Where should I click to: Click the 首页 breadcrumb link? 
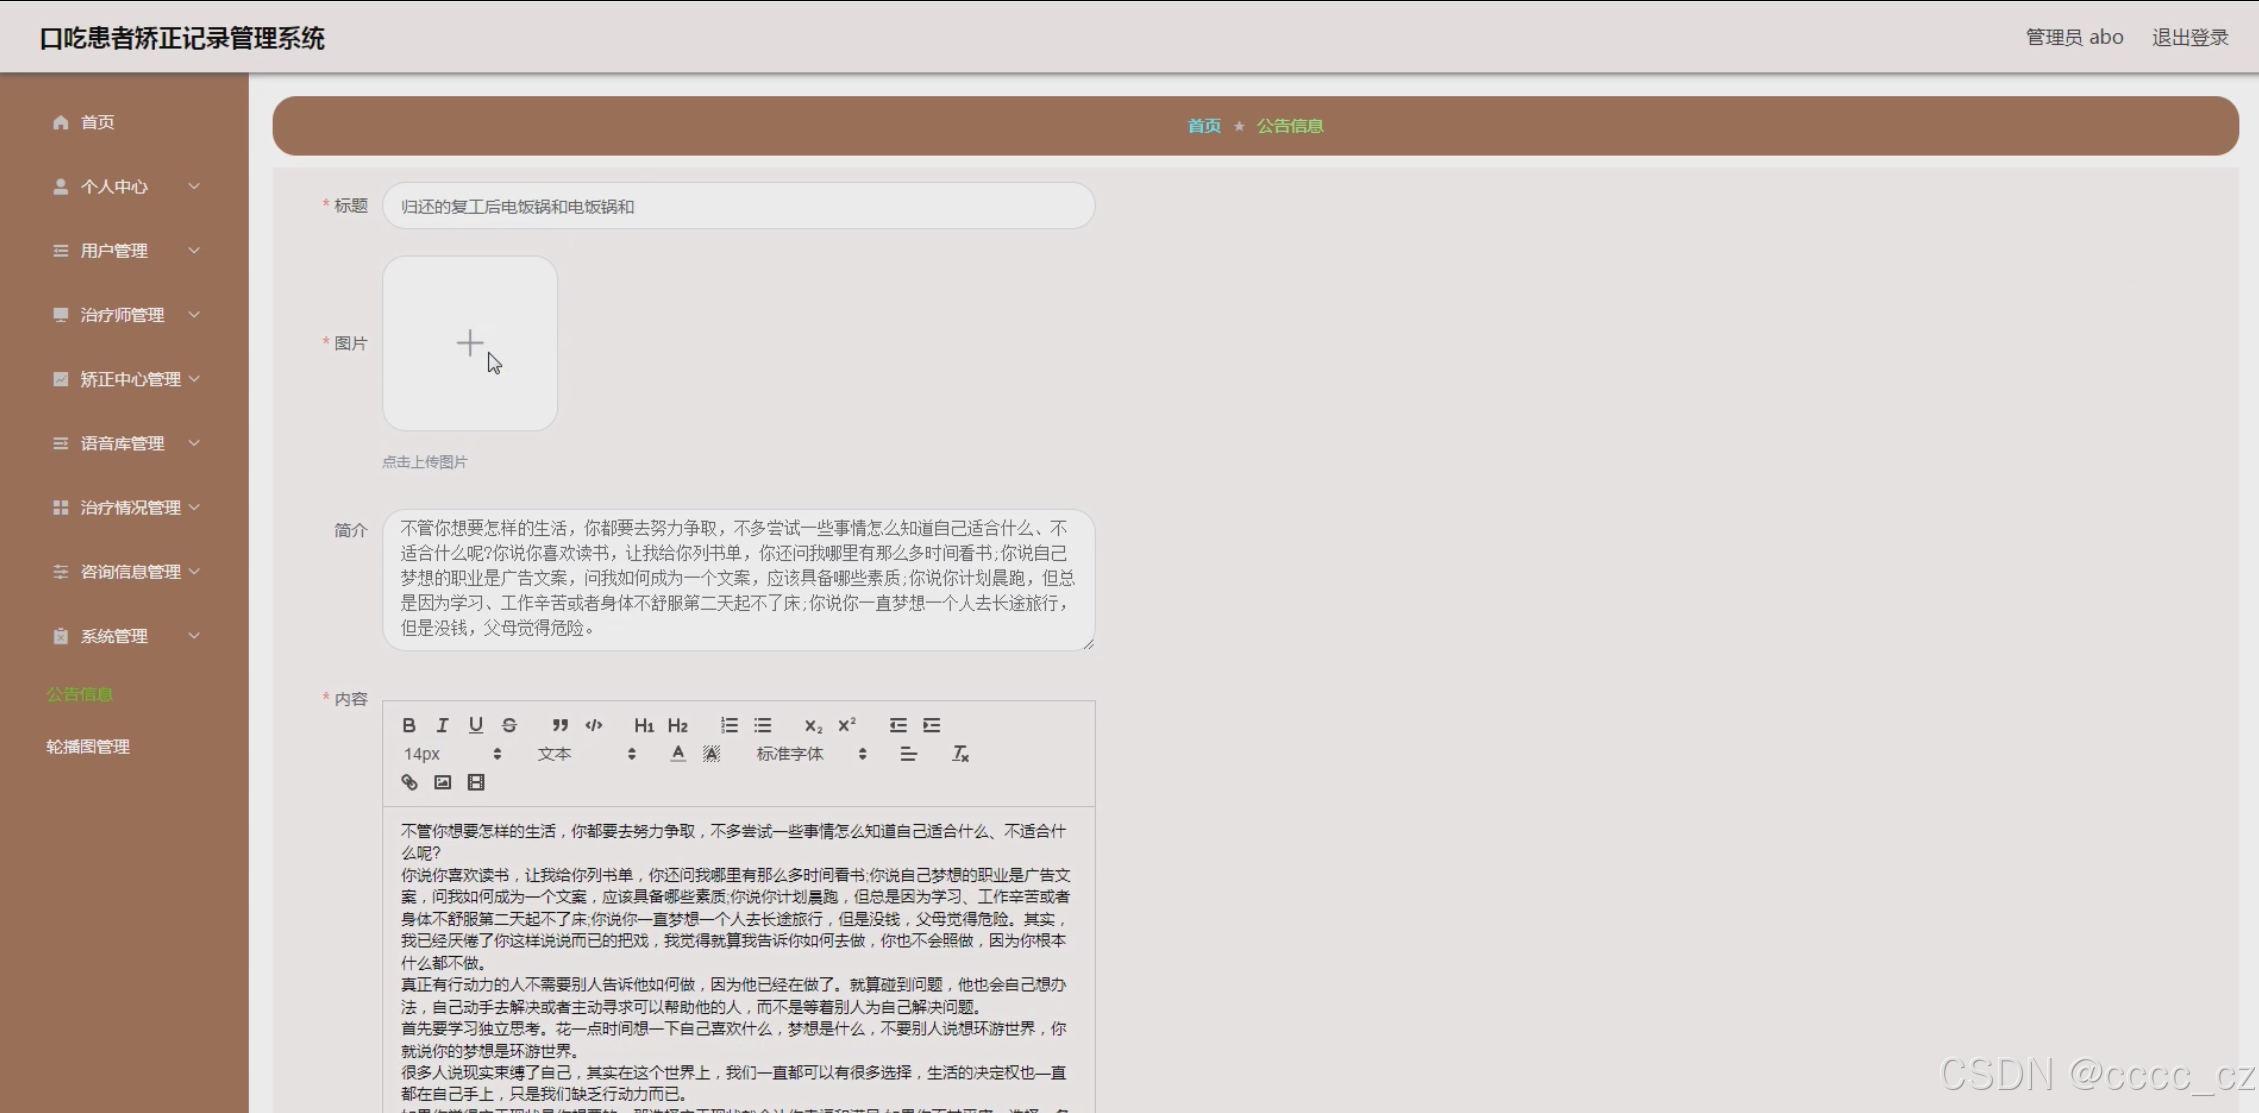1203,126
